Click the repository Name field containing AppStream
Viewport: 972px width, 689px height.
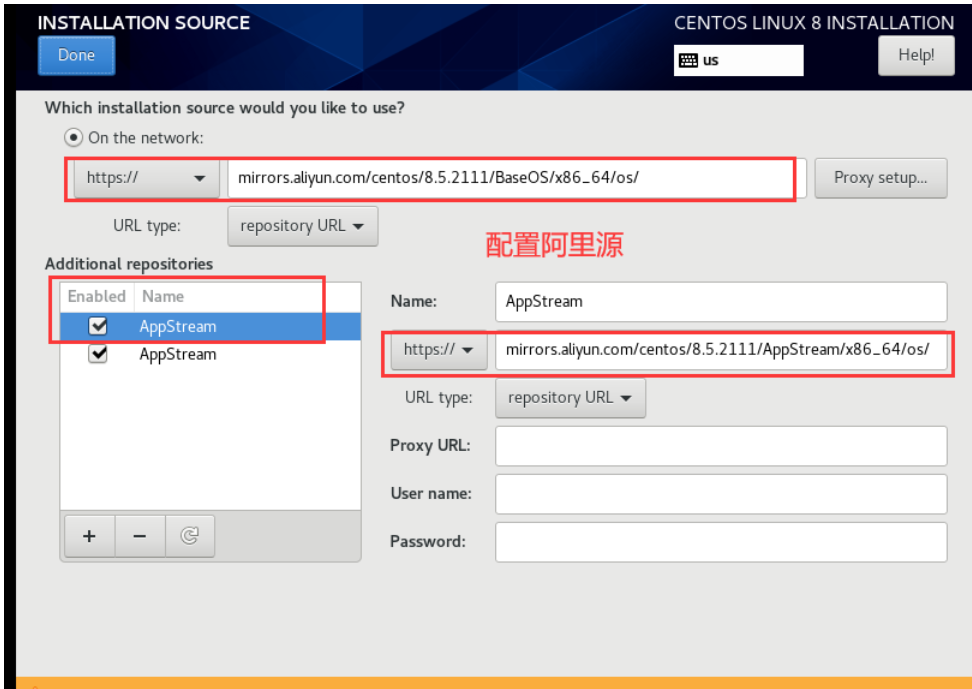coord(720,301)
